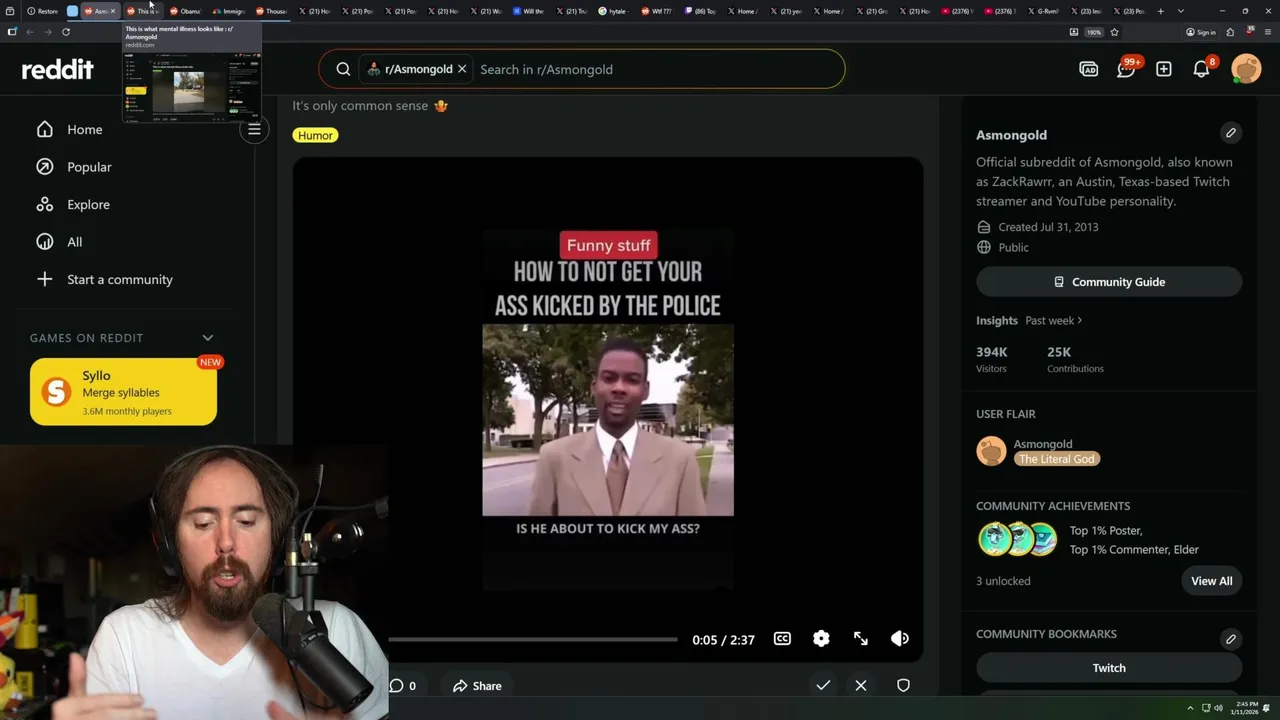
Task: Create a new post with plus icon
Action: 1164,69
